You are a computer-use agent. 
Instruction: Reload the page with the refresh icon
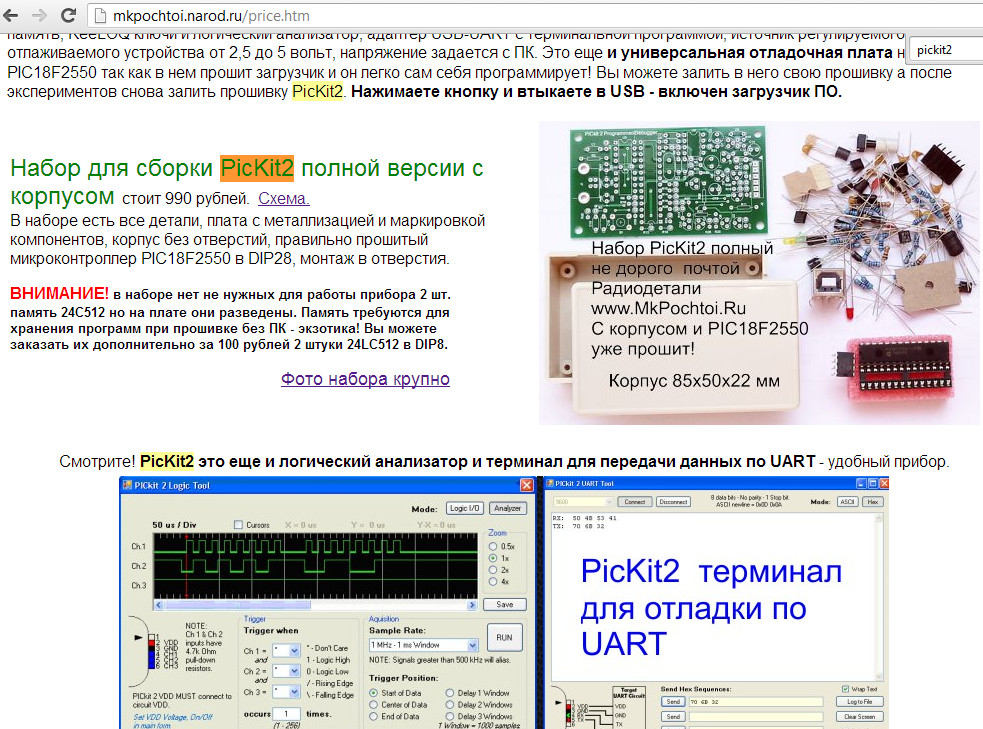pos(67,15)
